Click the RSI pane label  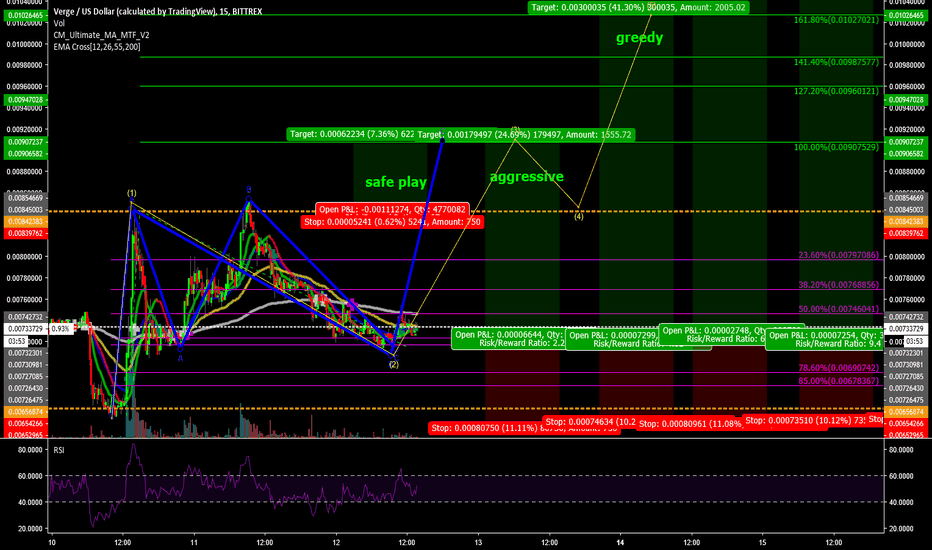click(x=59, y=450)
